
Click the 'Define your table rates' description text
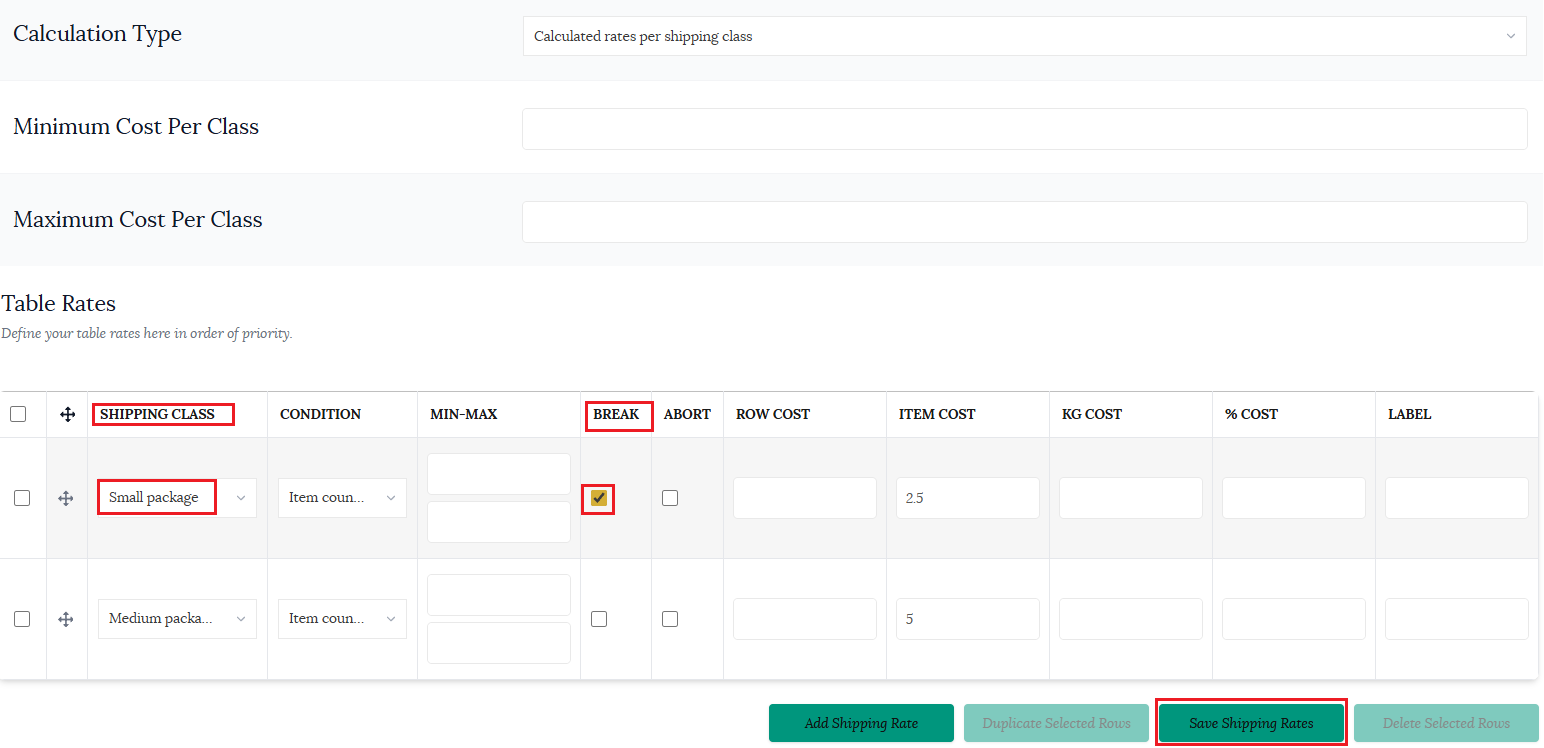[x=147, y=334]
